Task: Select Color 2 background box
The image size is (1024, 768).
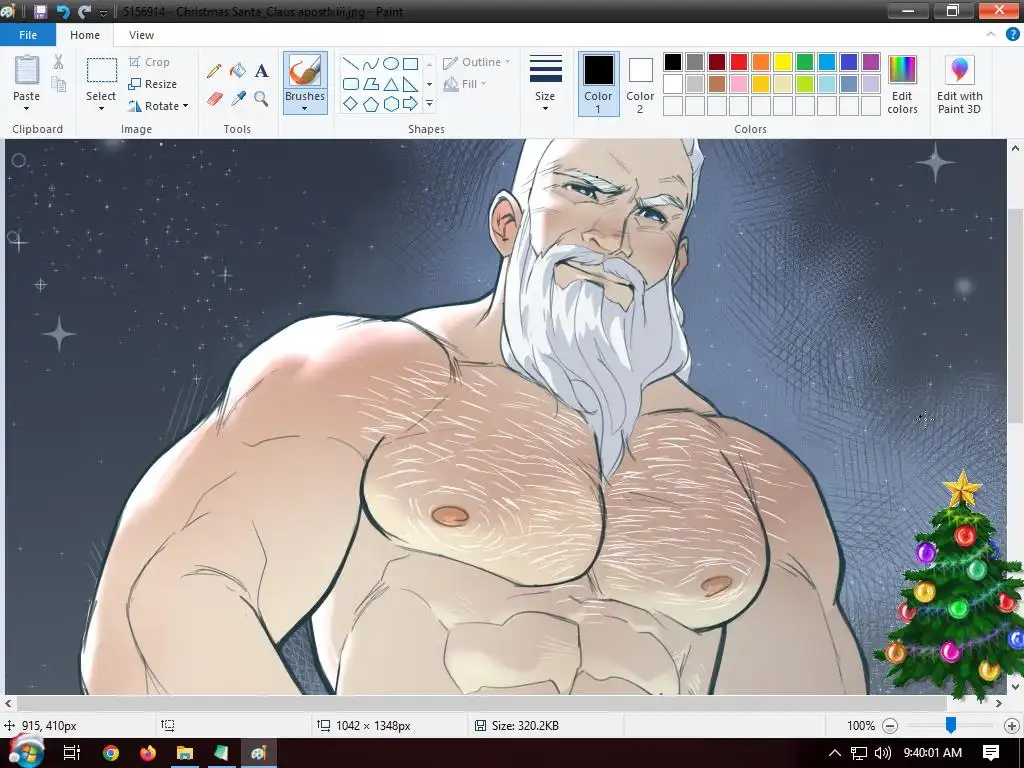Action: pos(640,84)
